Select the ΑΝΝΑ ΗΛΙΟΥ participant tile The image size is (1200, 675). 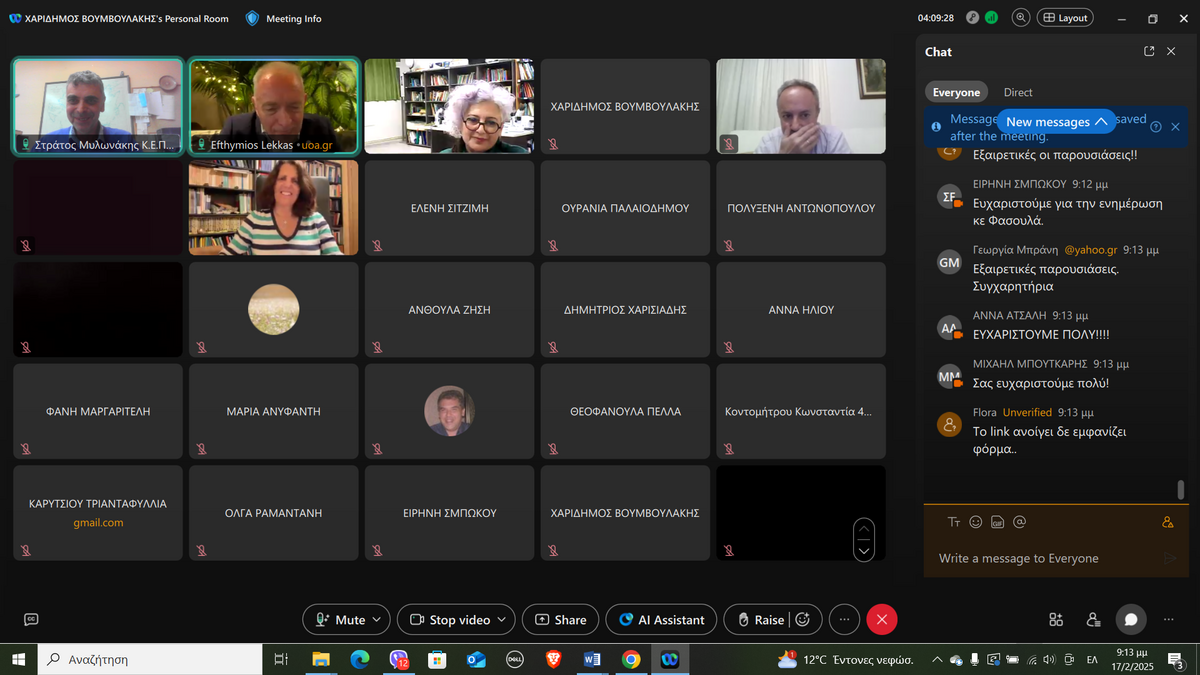point(801,310)
